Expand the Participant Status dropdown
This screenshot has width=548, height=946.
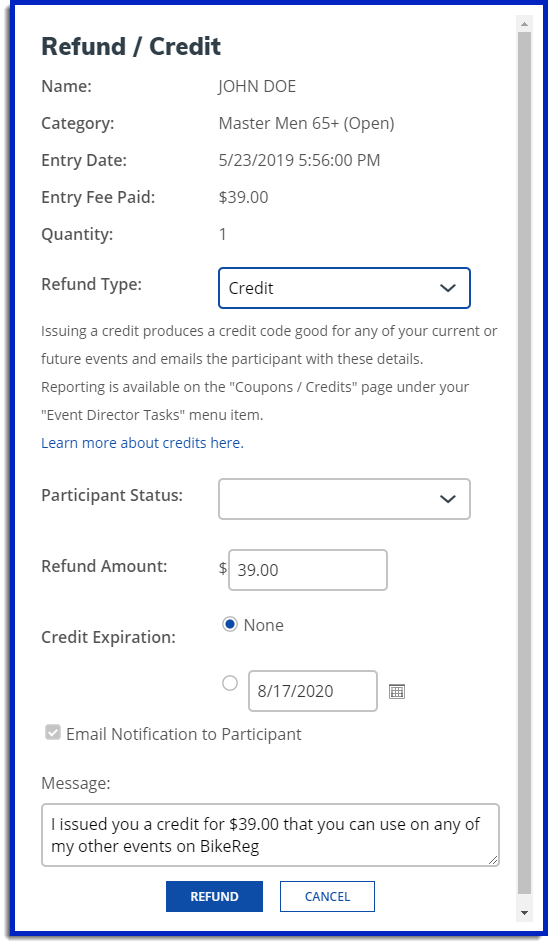(344, 499)
